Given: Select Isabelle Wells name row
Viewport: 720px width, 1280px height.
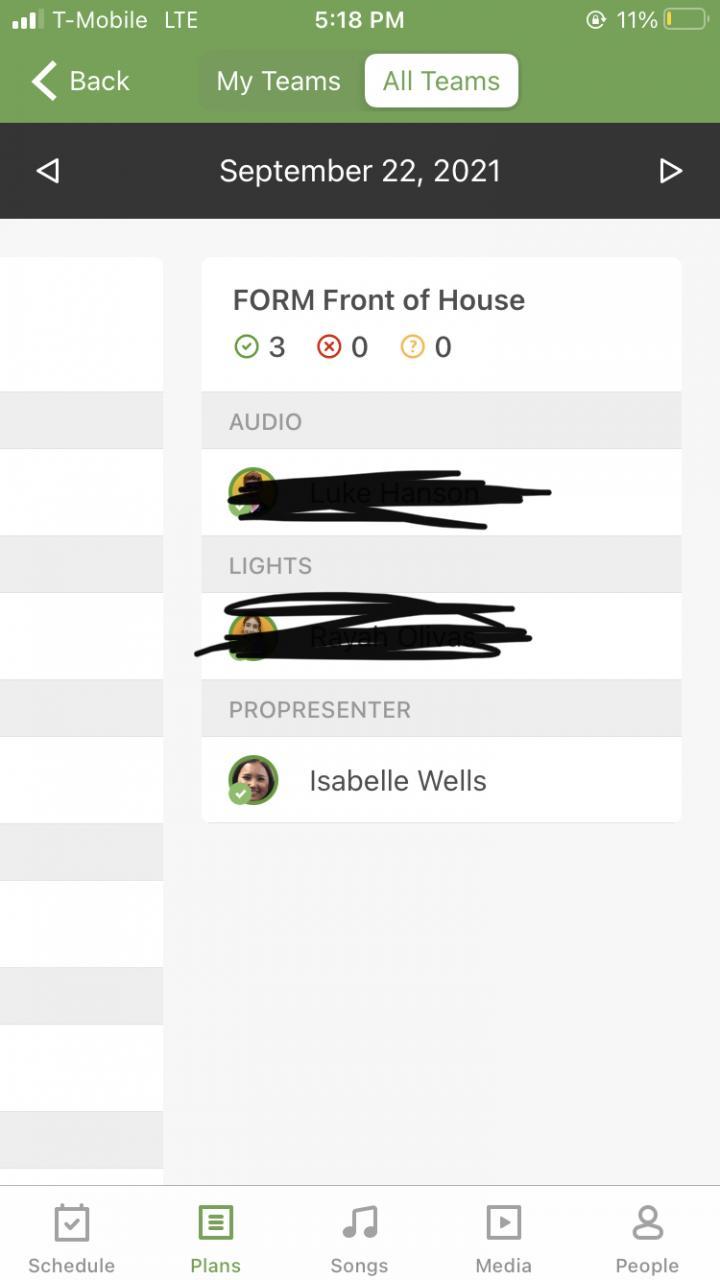Looking at the screenshot, I should click(x=397, y=781).
